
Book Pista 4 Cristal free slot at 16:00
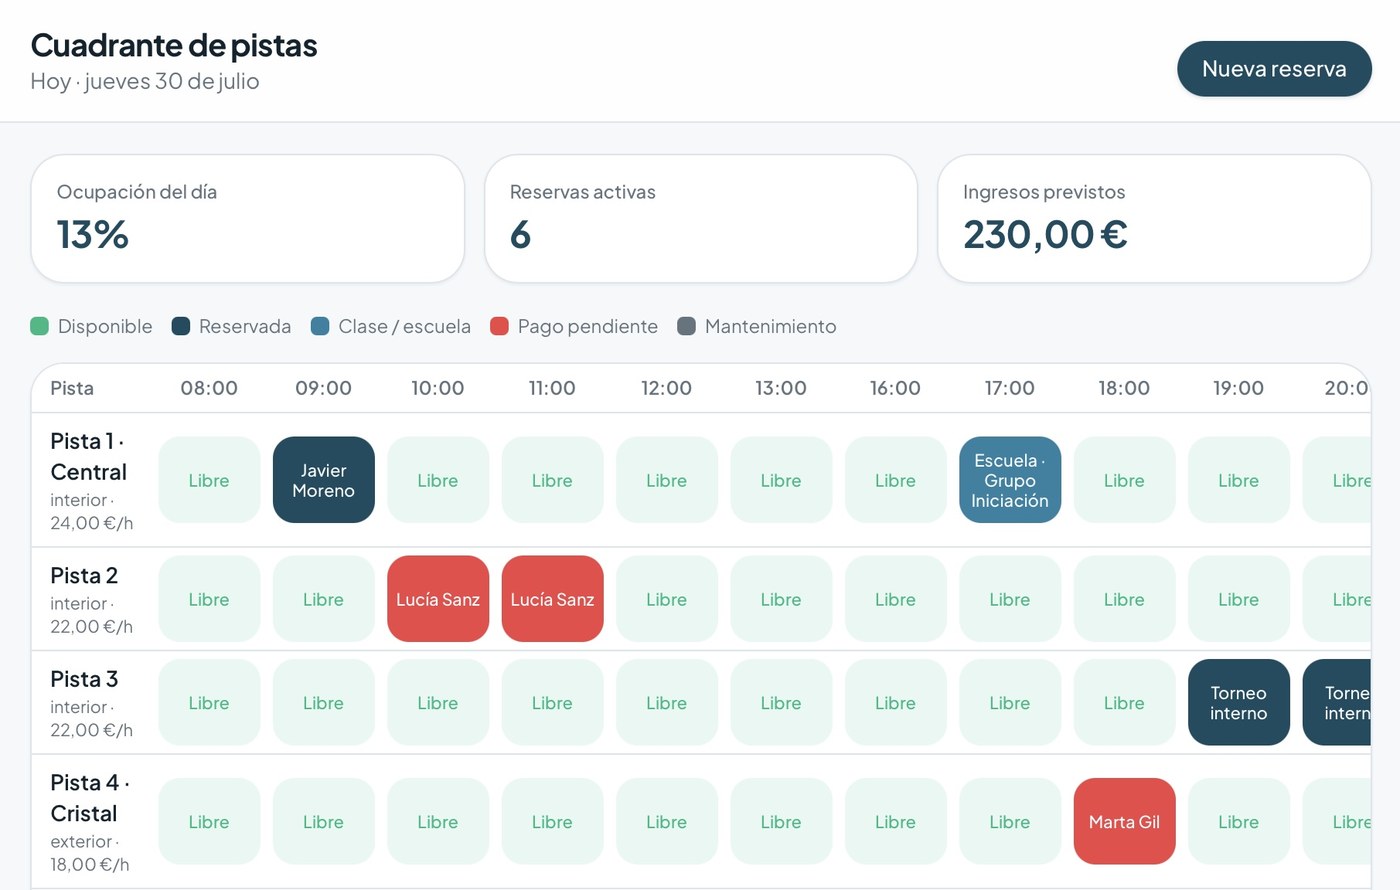click(896, 821)
